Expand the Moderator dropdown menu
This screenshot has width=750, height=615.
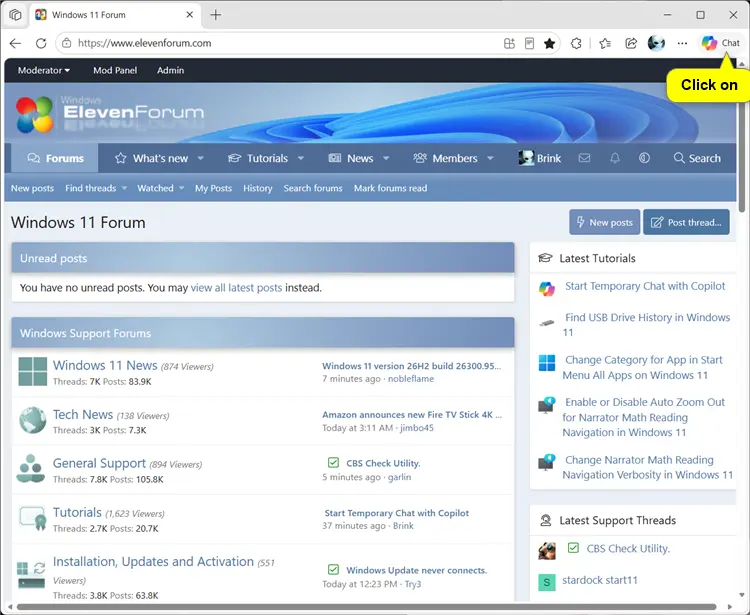[44, 70]
